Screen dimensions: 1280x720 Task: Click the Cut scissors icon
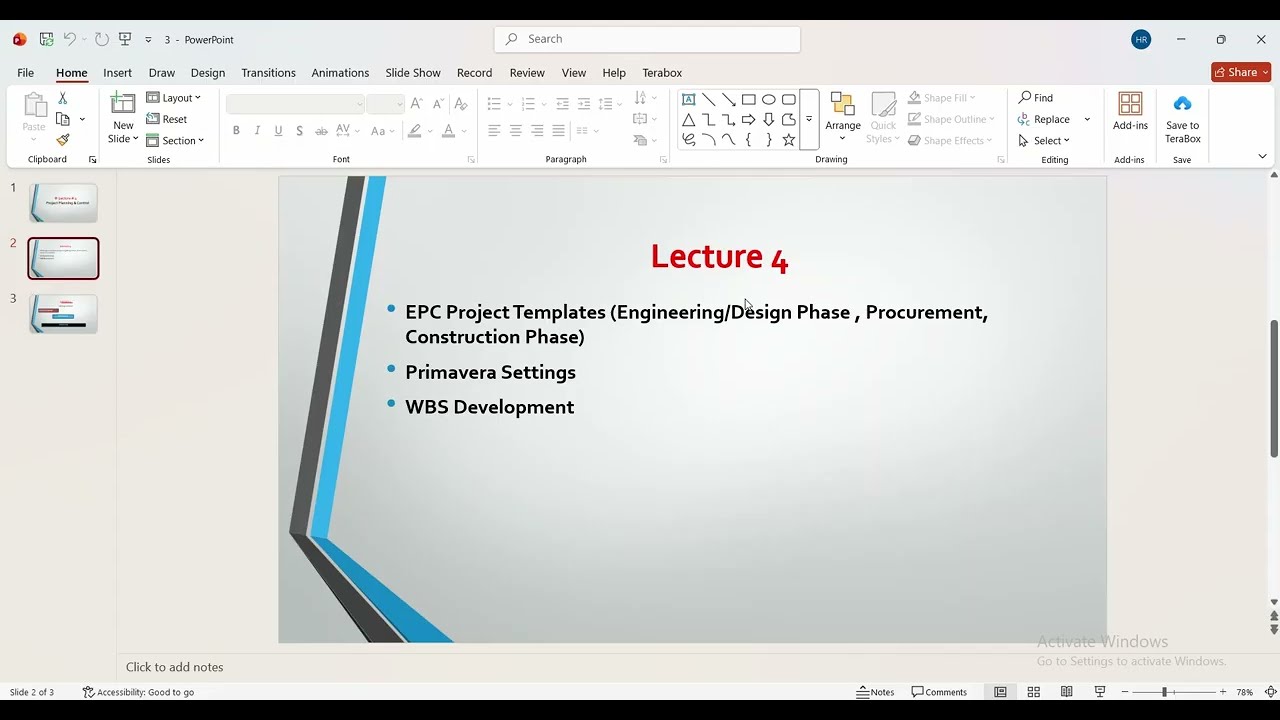tap(62, 98)
